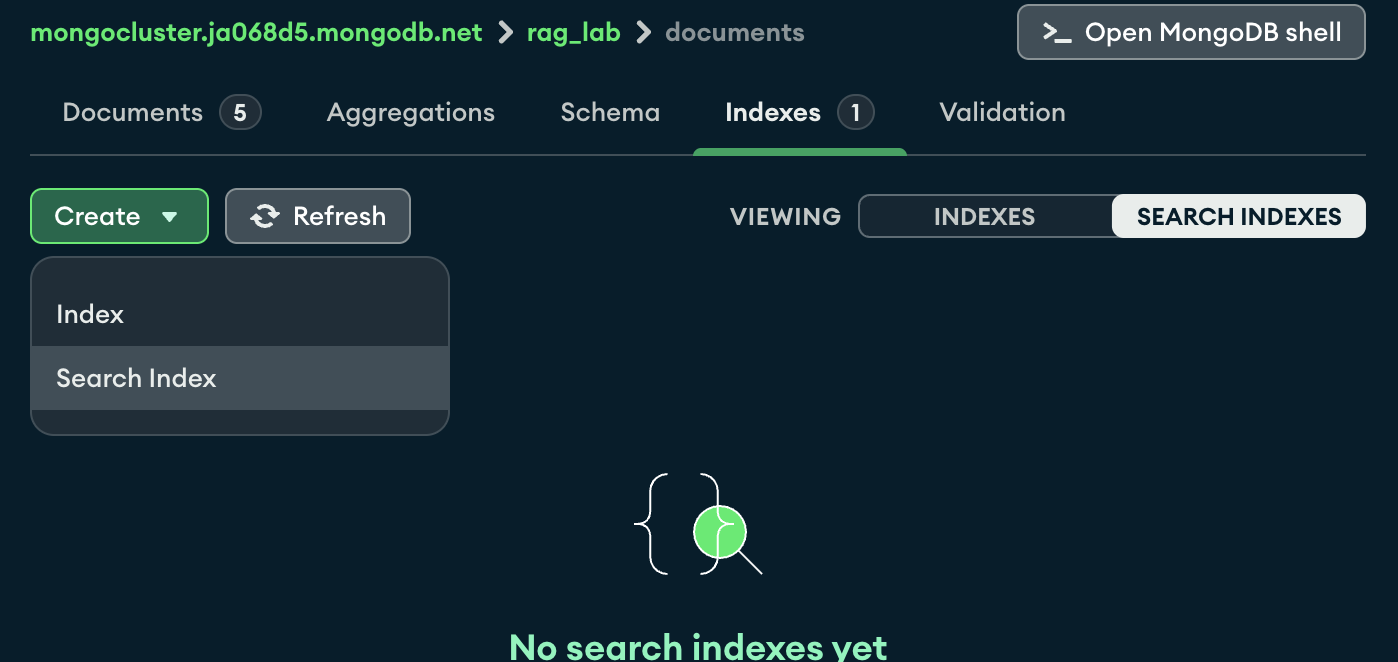
Task: Open the Aggregations tab
Action: coord(411,112)
